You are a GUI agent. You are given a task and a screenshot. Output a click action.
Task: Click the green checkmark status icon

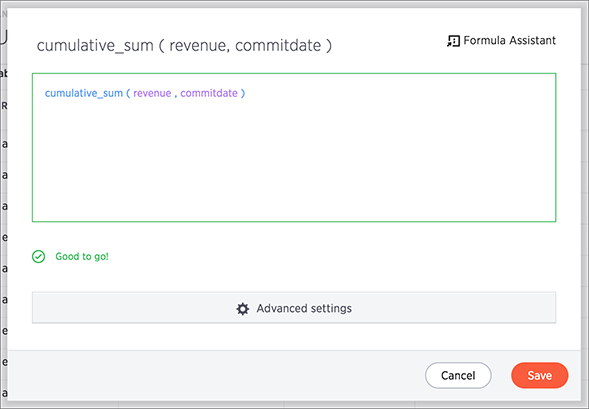coord(38,257)
